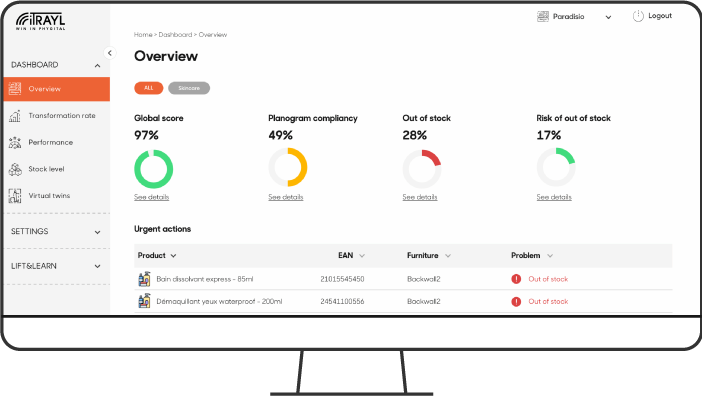See details under Risk of out of stock
The image size is (702, 396).
(554, 197)
